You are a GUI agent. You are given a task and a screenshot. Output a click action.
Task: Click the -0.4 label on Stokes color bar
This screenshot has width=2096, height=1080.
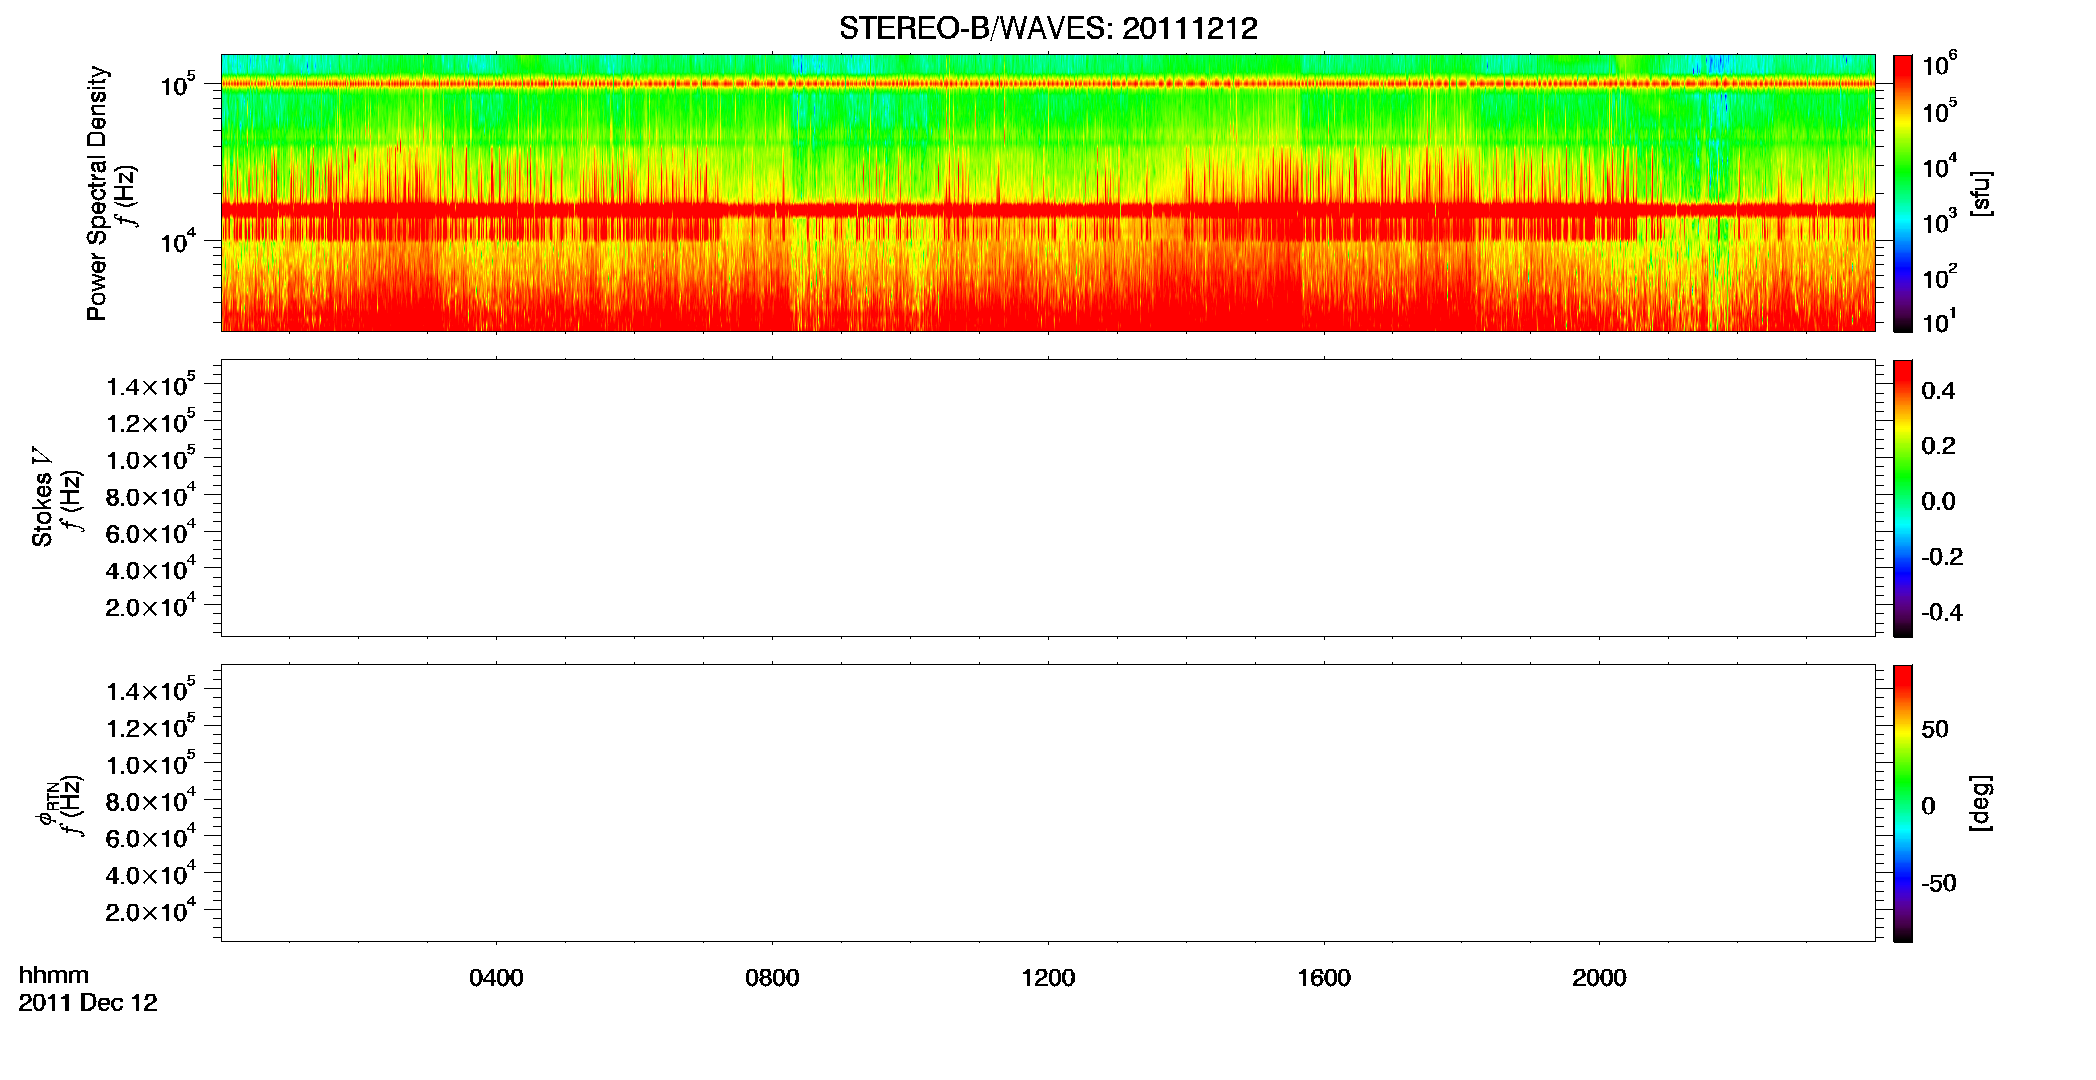click(1942, 612)
